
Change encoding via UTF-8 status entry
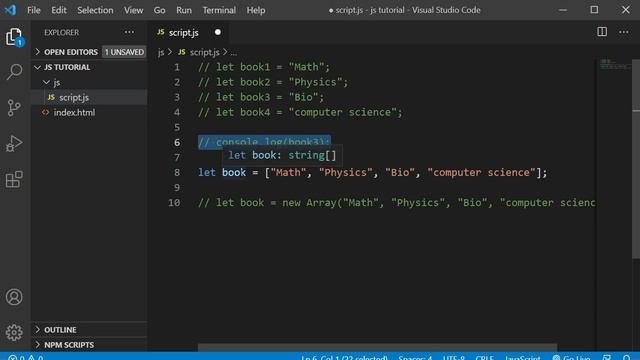(453, 357)
